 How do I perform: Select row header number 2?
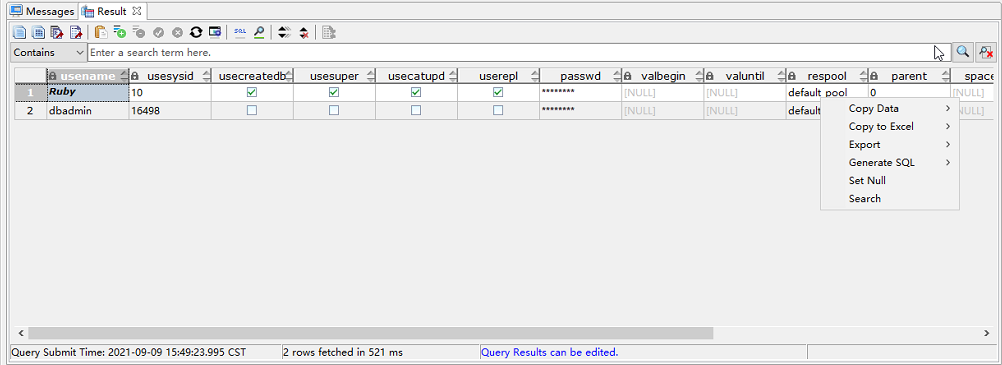coord(30,110)
